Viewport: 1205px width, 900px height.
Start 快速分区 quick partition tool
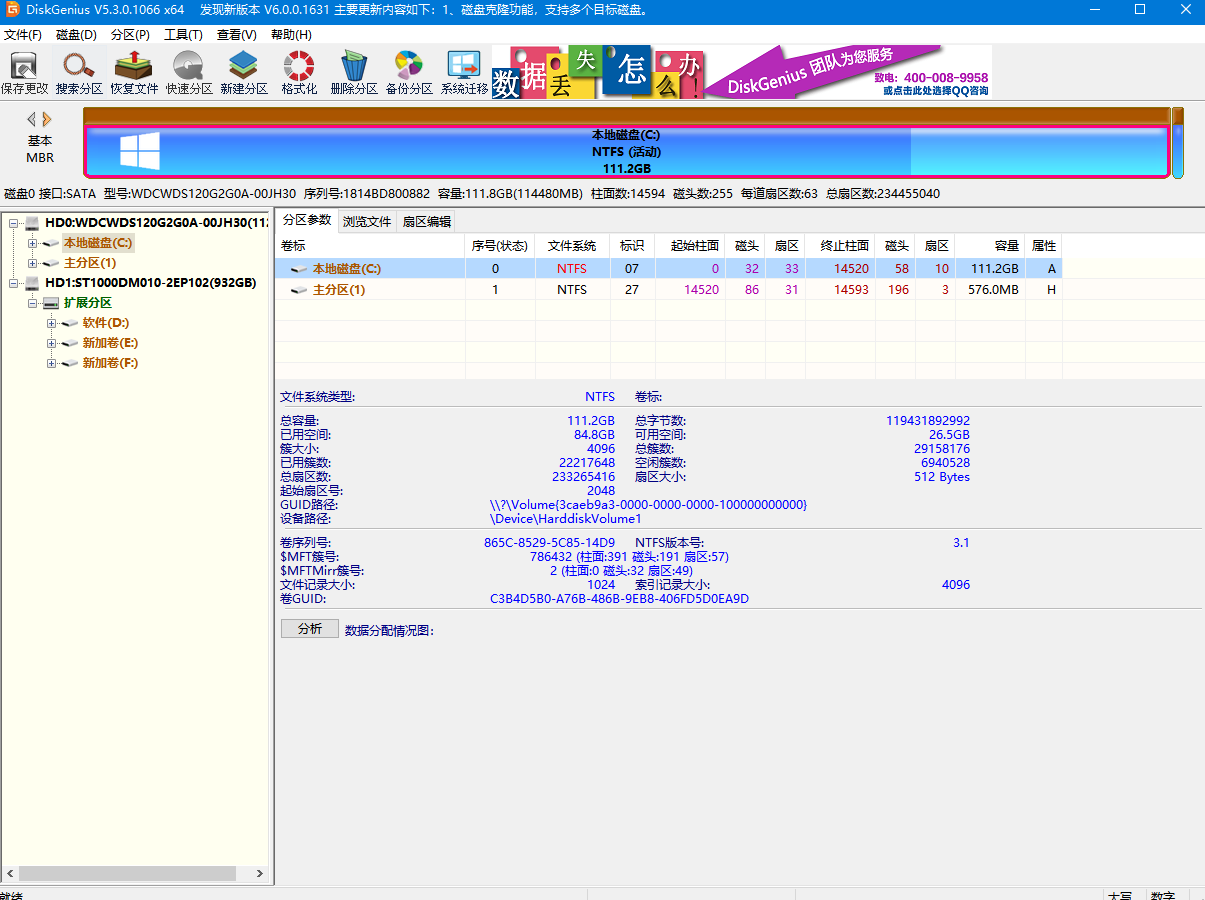[189, 71]
